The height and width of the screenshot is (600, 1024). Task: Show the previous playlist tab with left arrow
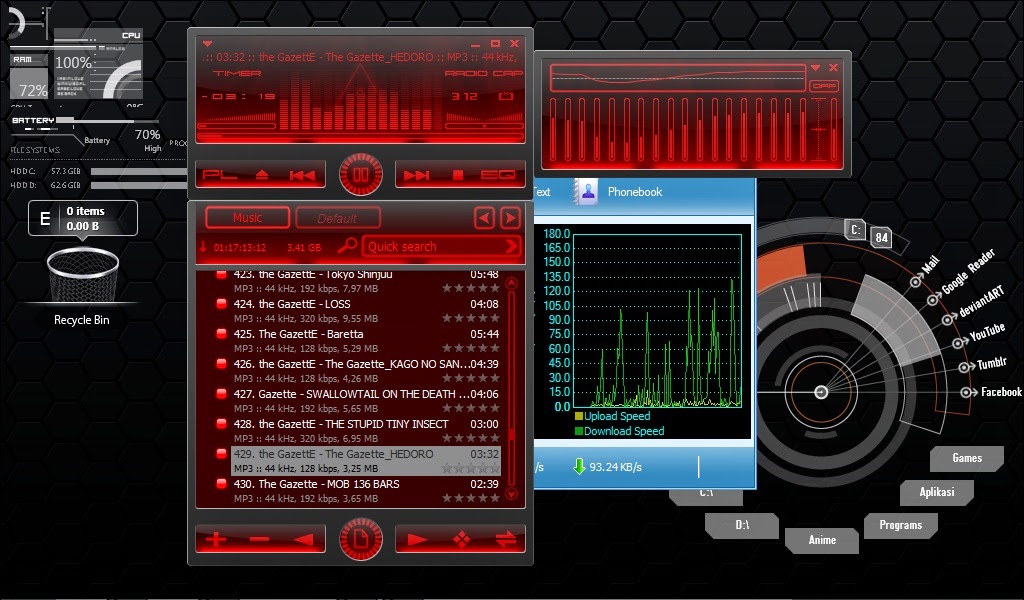click(484, 217)
